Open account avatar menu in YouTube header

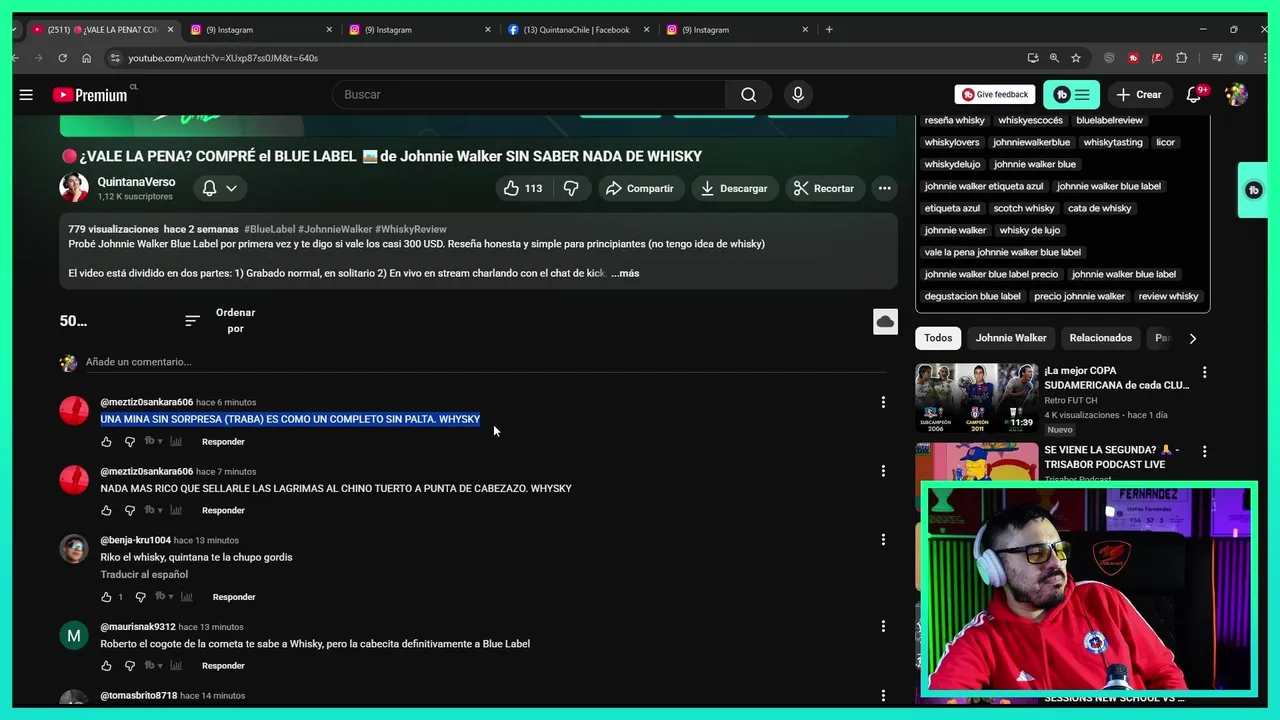[x=1237, y=95]
